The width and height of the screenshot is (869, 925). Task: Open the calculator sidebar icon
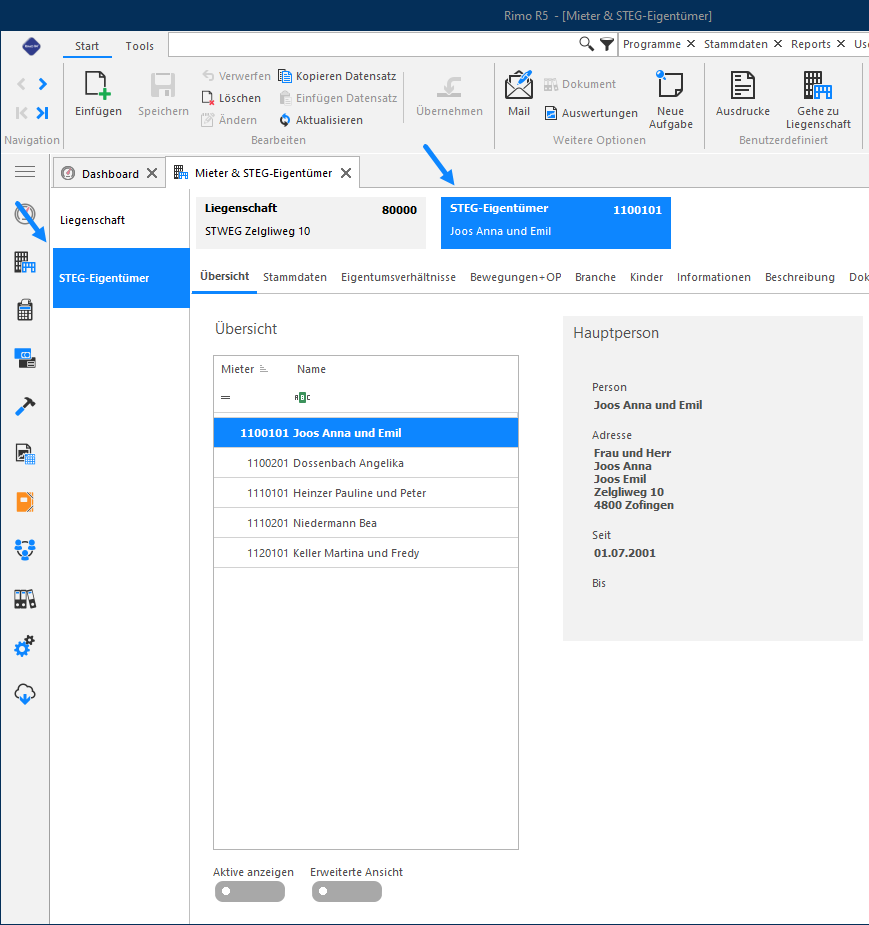coord(25,310)
